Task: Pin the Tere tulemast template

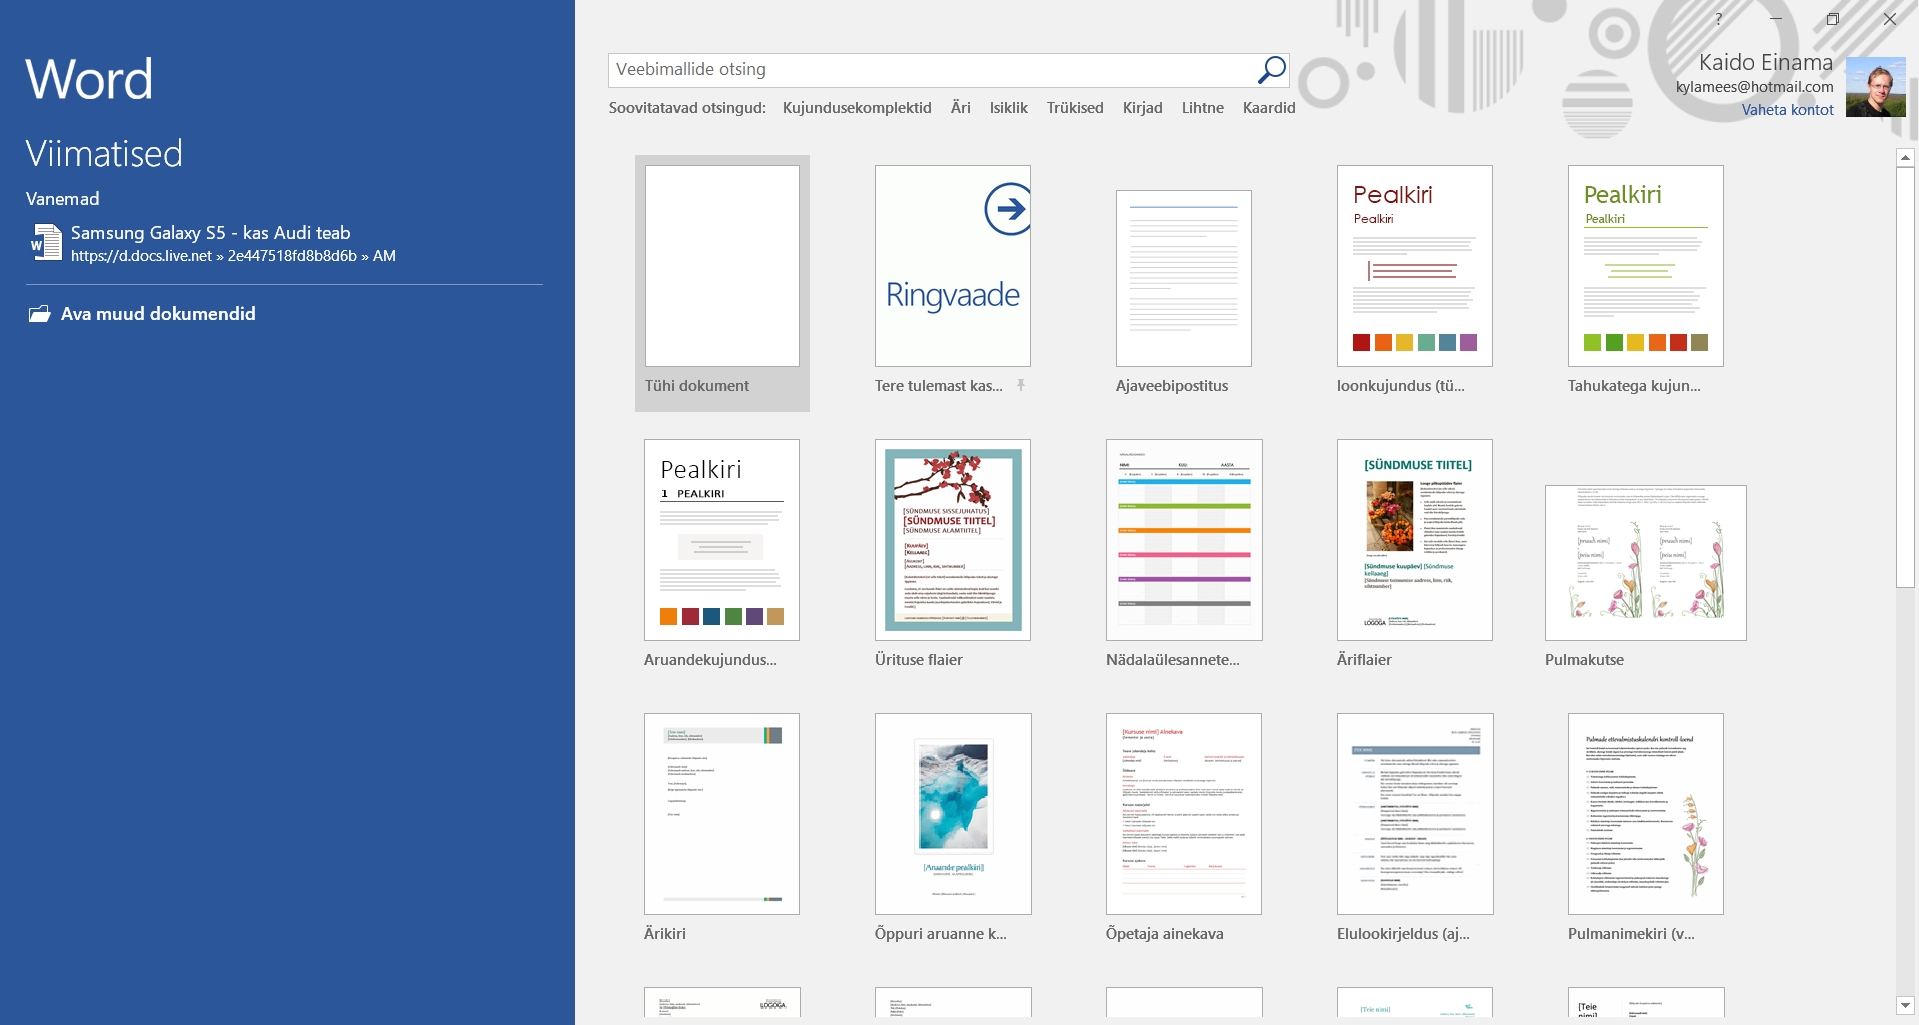Action: 1021,385
